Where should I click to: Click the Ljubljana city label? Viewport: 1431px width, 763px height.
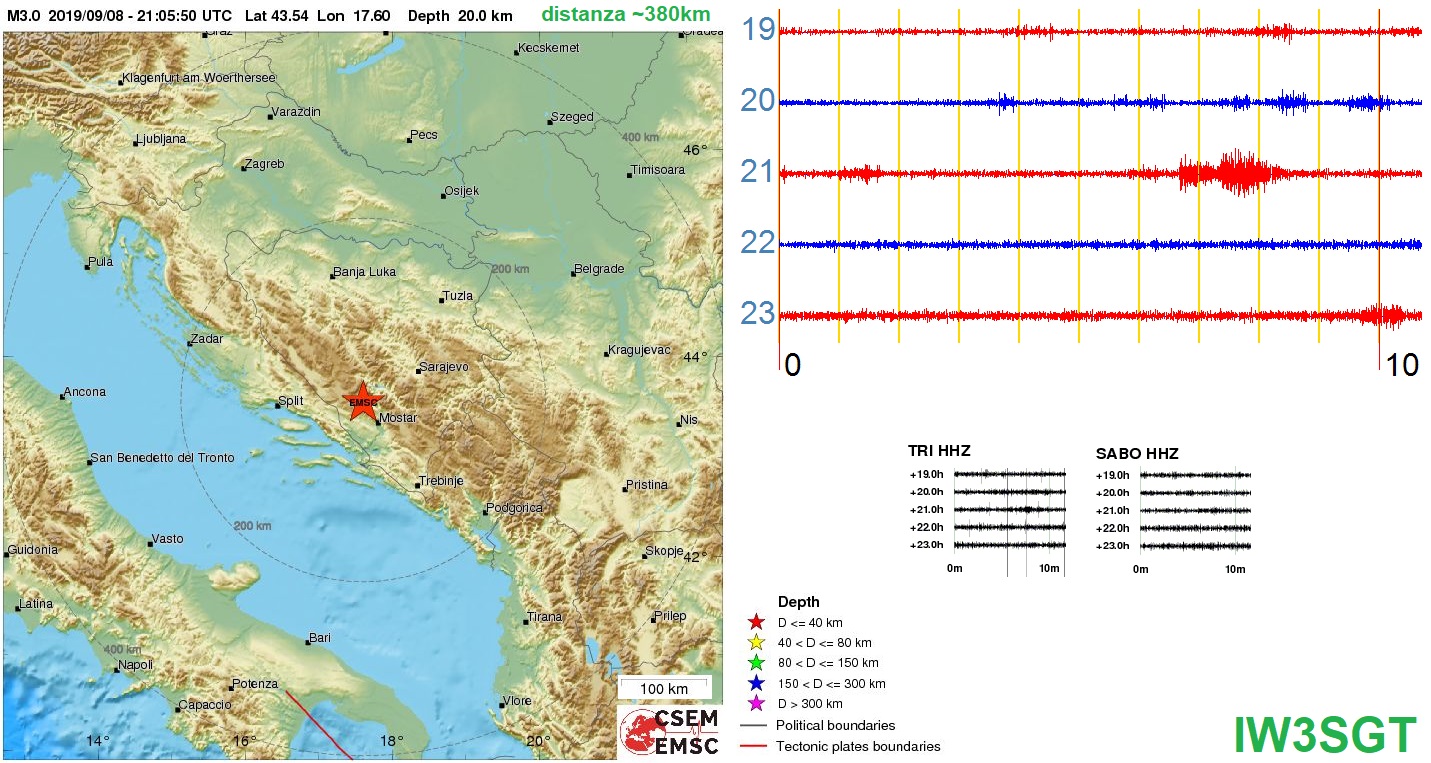click(160, 140)
